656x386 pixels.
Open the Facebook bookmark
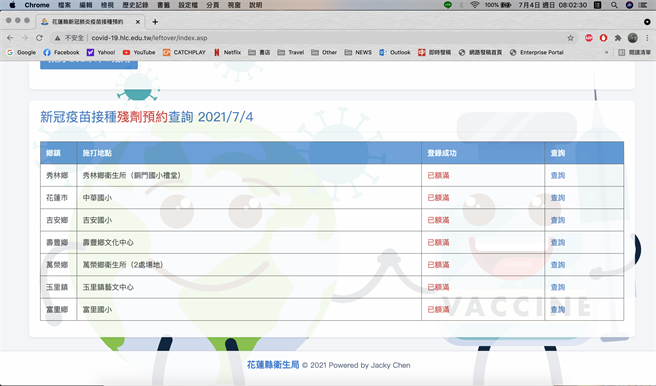point(61,52)
